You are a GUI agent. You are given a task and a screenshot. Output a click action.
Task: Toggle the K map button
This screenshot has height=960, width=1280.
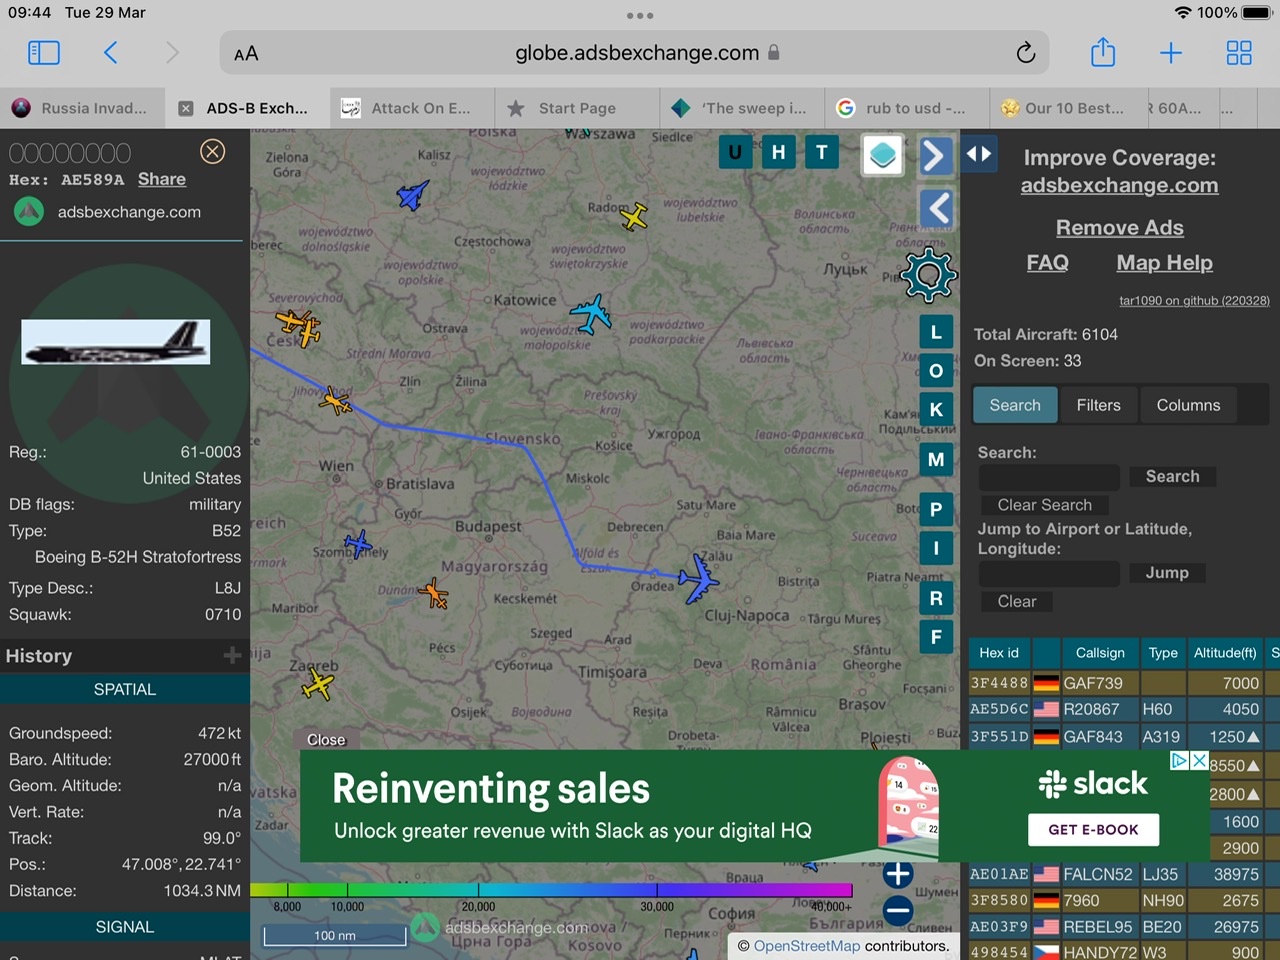(936, 409)
